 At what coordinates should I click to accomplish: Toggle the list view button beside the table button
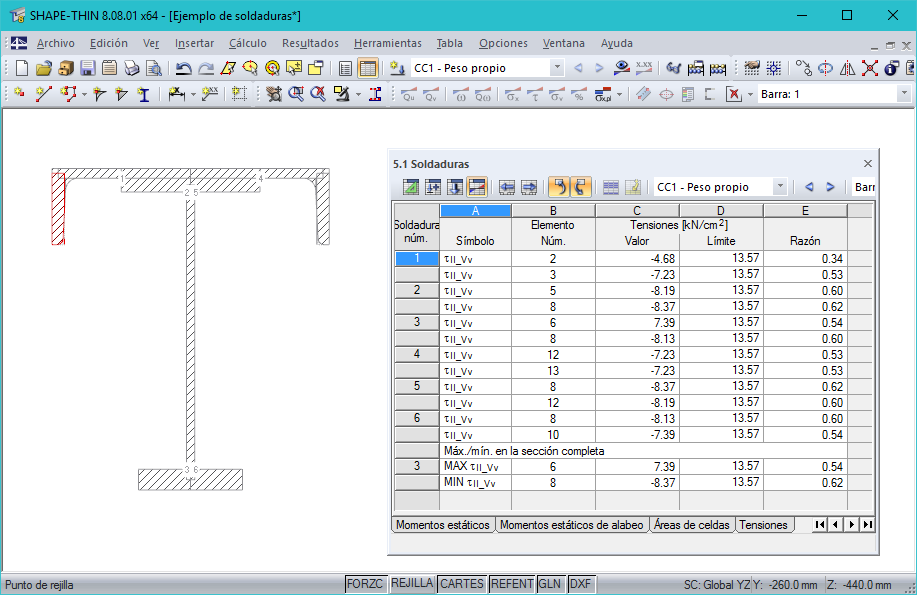[346, 68]
